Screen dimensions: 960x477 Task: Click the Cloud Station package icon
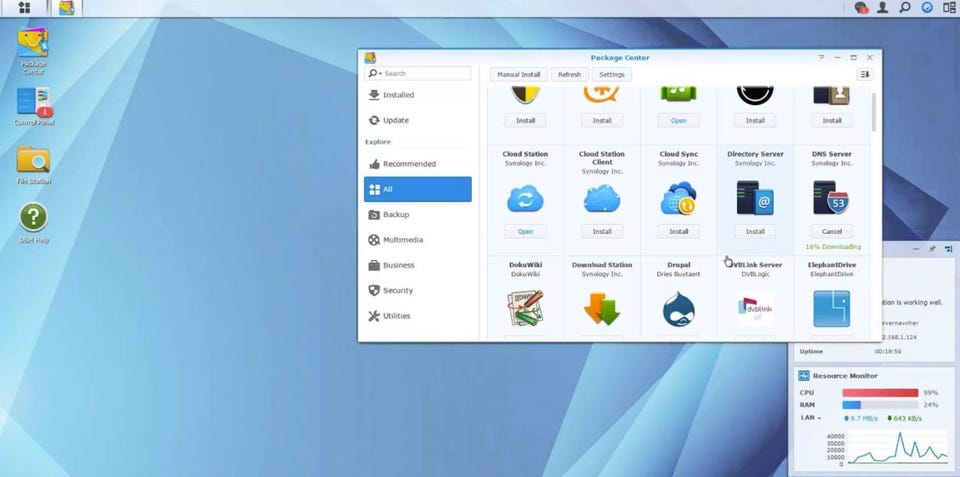pos(525,199)
